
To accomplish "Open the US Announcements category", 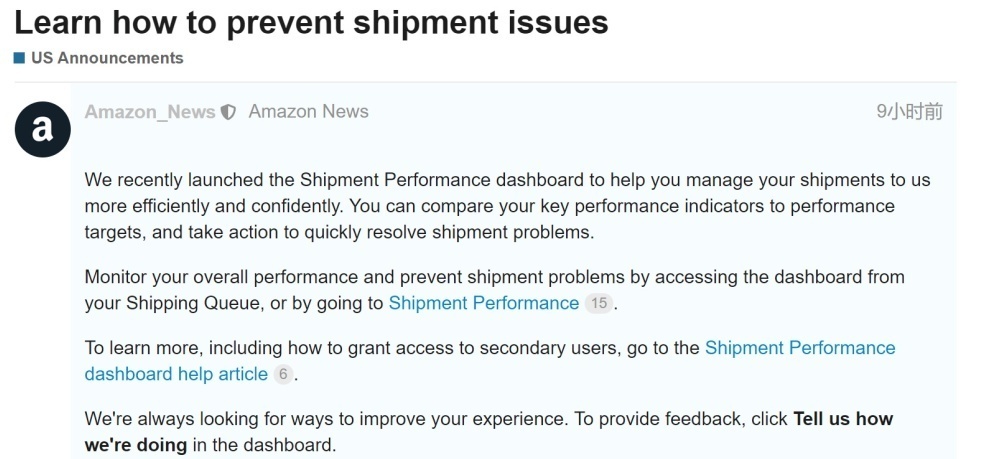I will (x=107, y=58).
